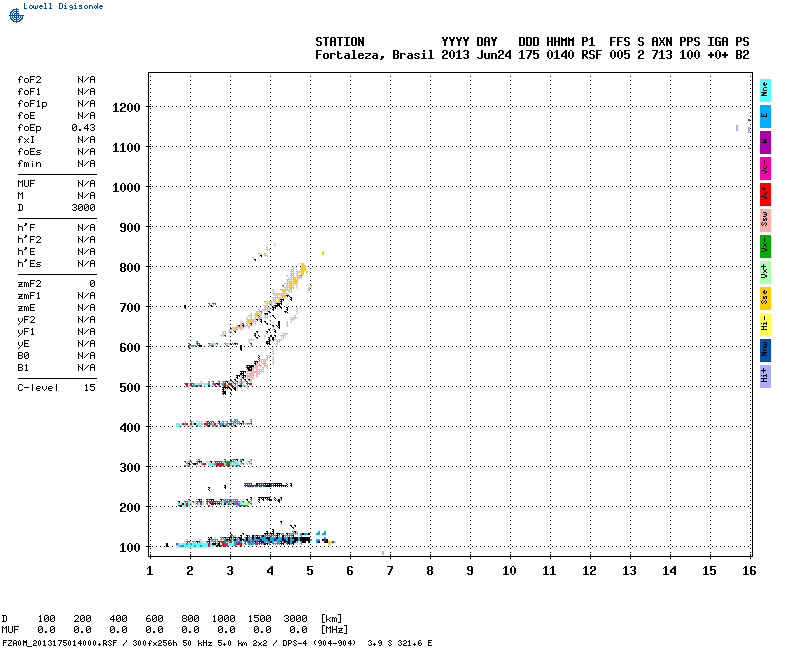Select the 10 MHz frequency axis label
This screenshot has width=800, height=650.
point(509,571)
